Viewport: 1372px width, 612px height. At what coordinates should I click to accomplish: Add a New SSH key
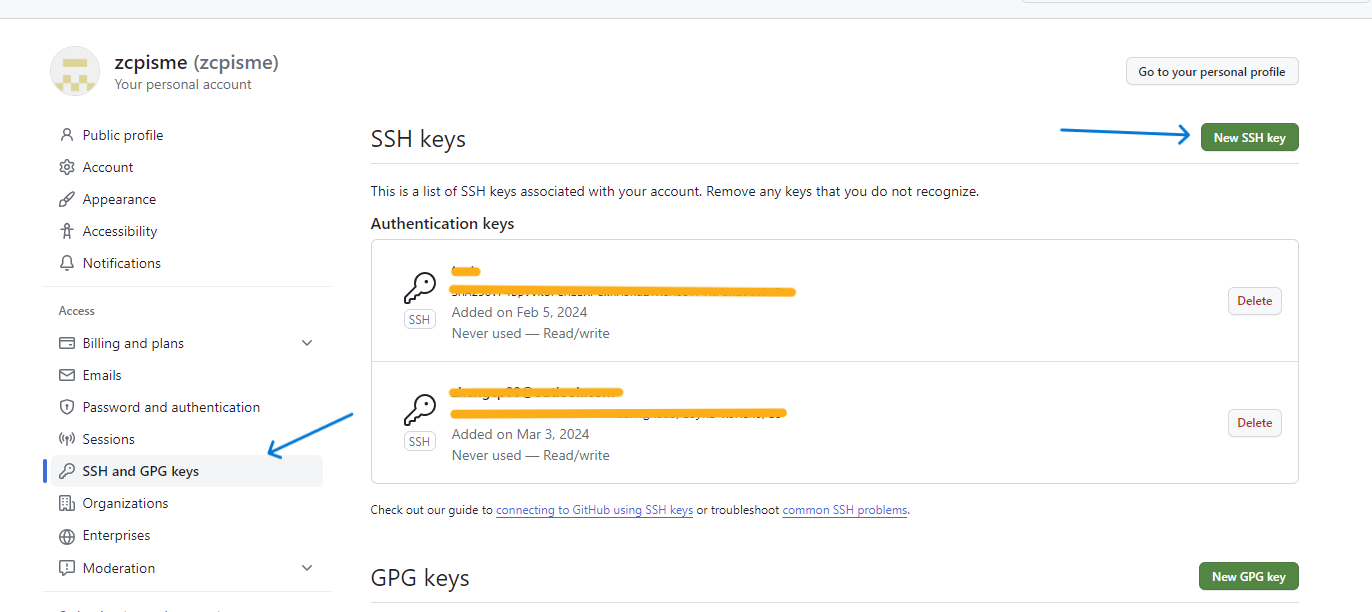coord(1249,138)
